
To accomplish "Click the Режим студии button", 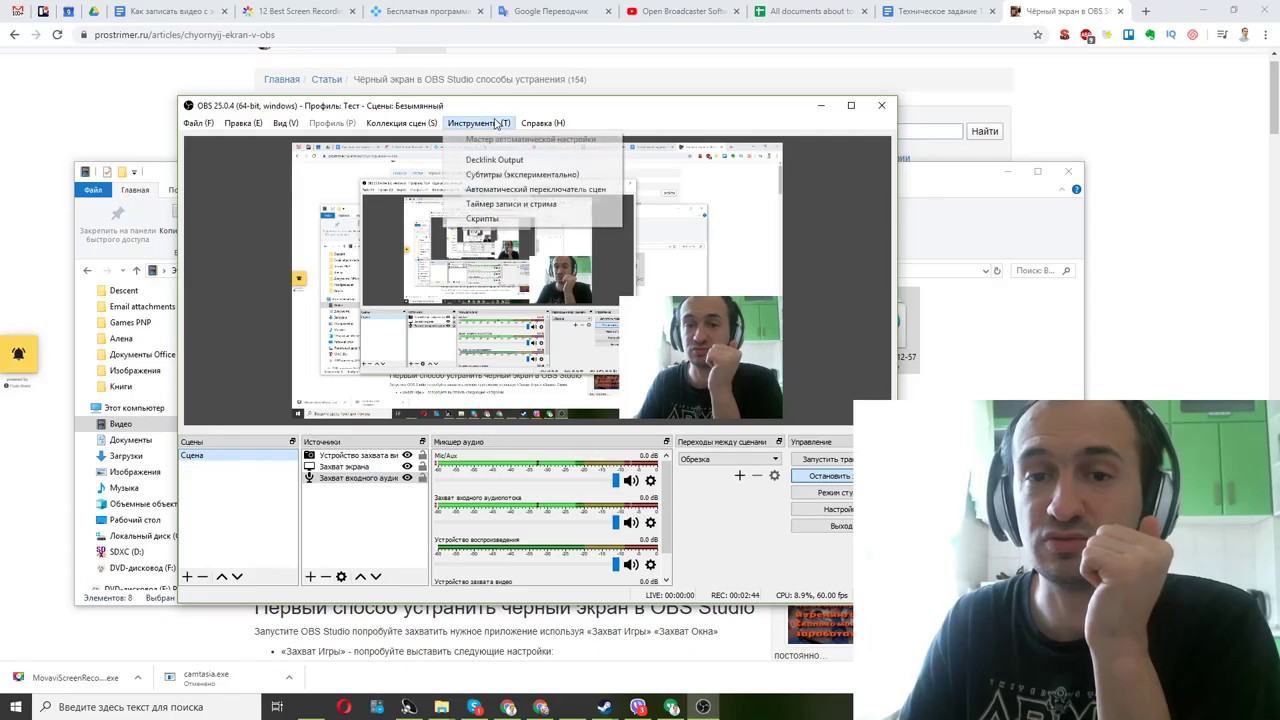I will (823, 493).
